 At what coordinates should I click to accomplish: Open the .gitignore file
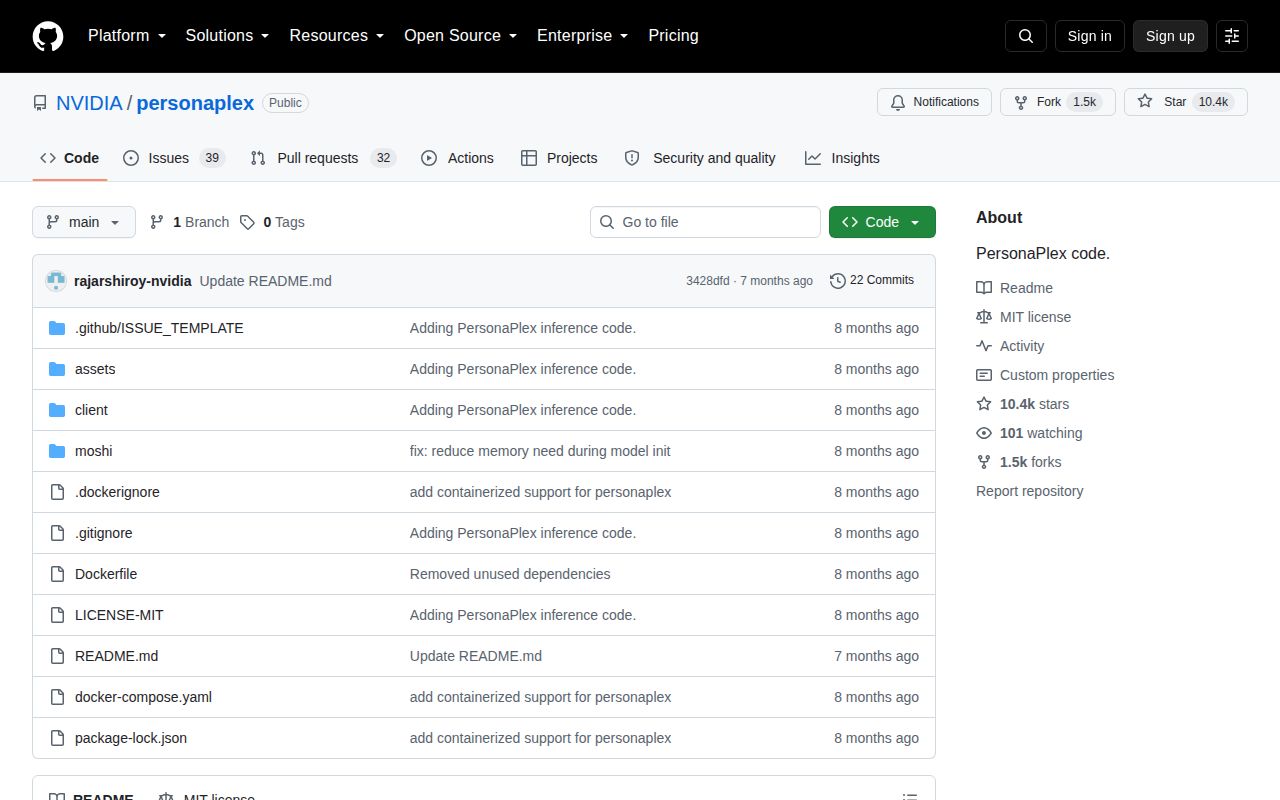(103, 533)
